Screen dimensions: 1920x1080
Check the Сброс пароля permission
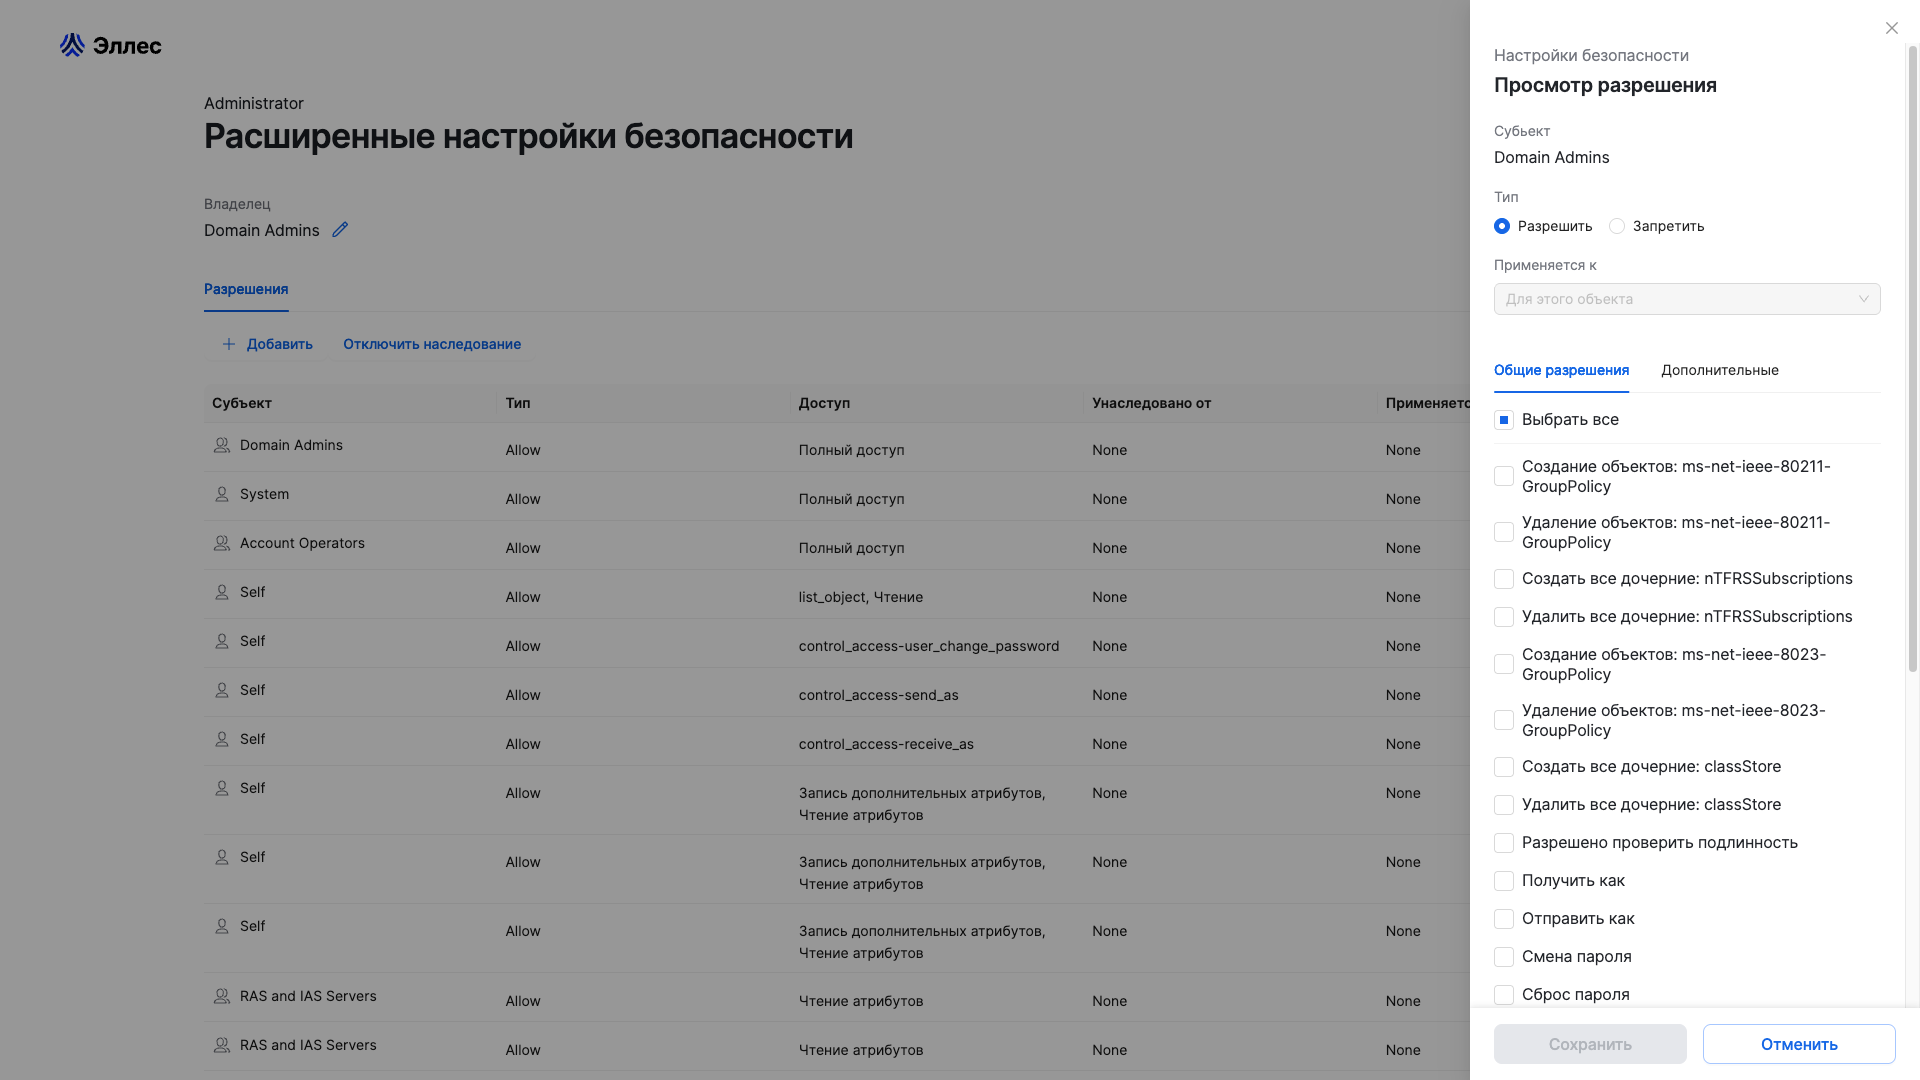click(x=1504, y=994)
